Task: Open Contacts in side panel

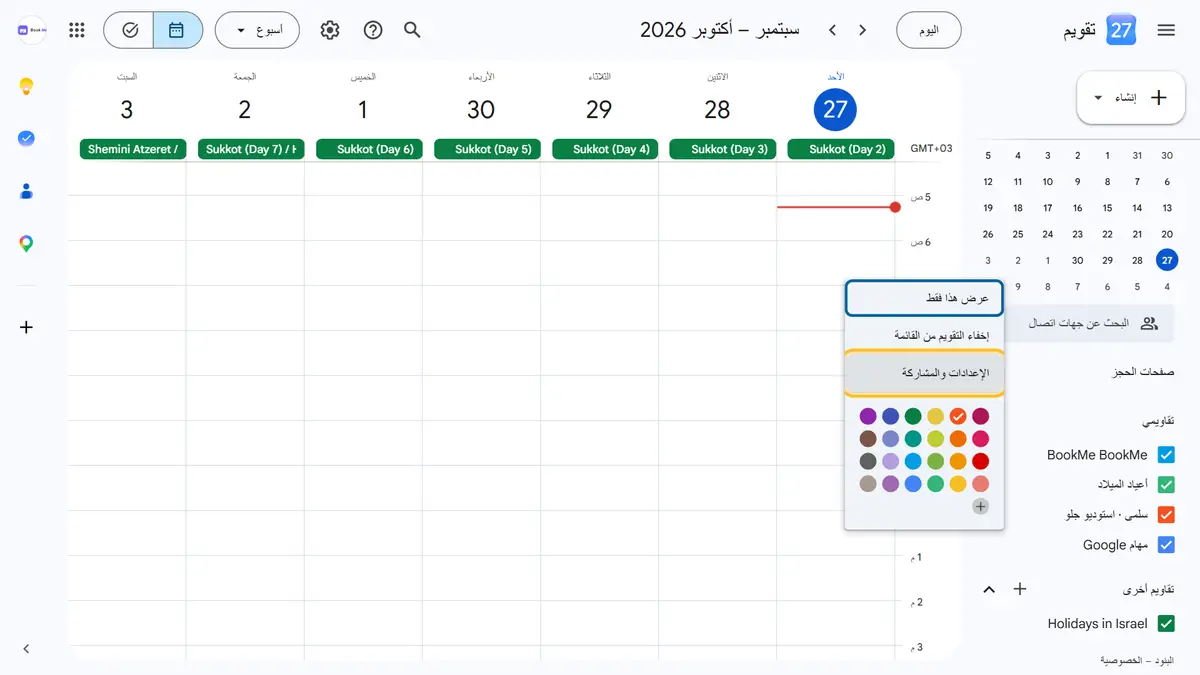Action: pyautogui.click(x=27, y=191)
